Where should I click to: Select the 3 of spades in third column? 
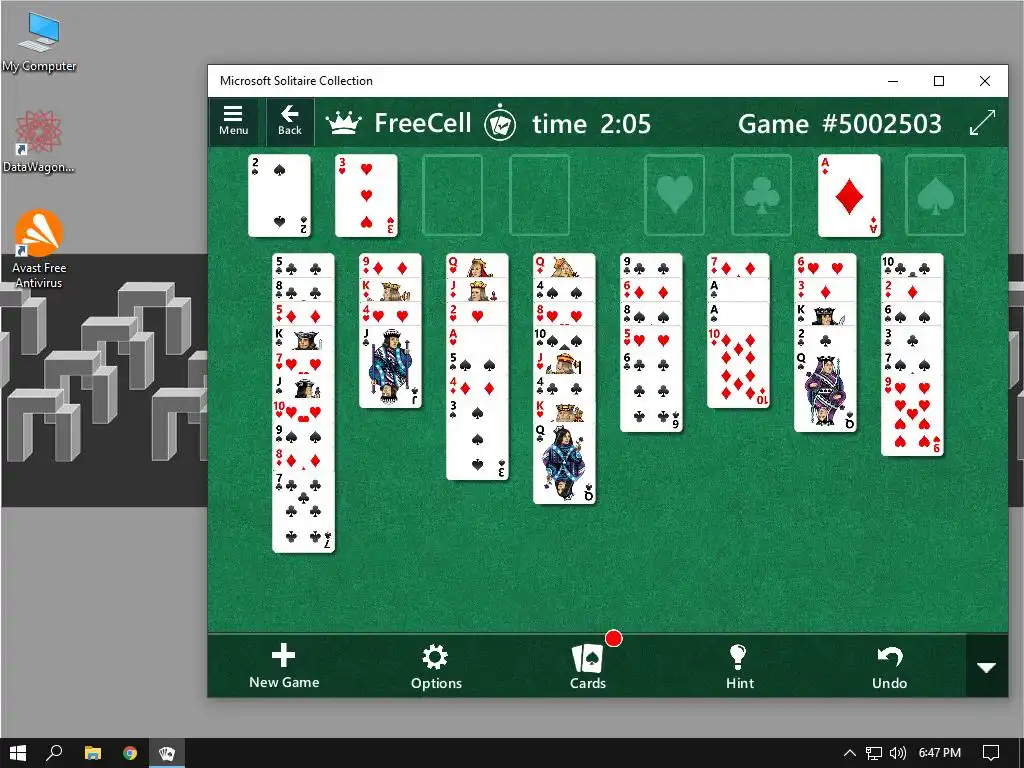(477, 439)
